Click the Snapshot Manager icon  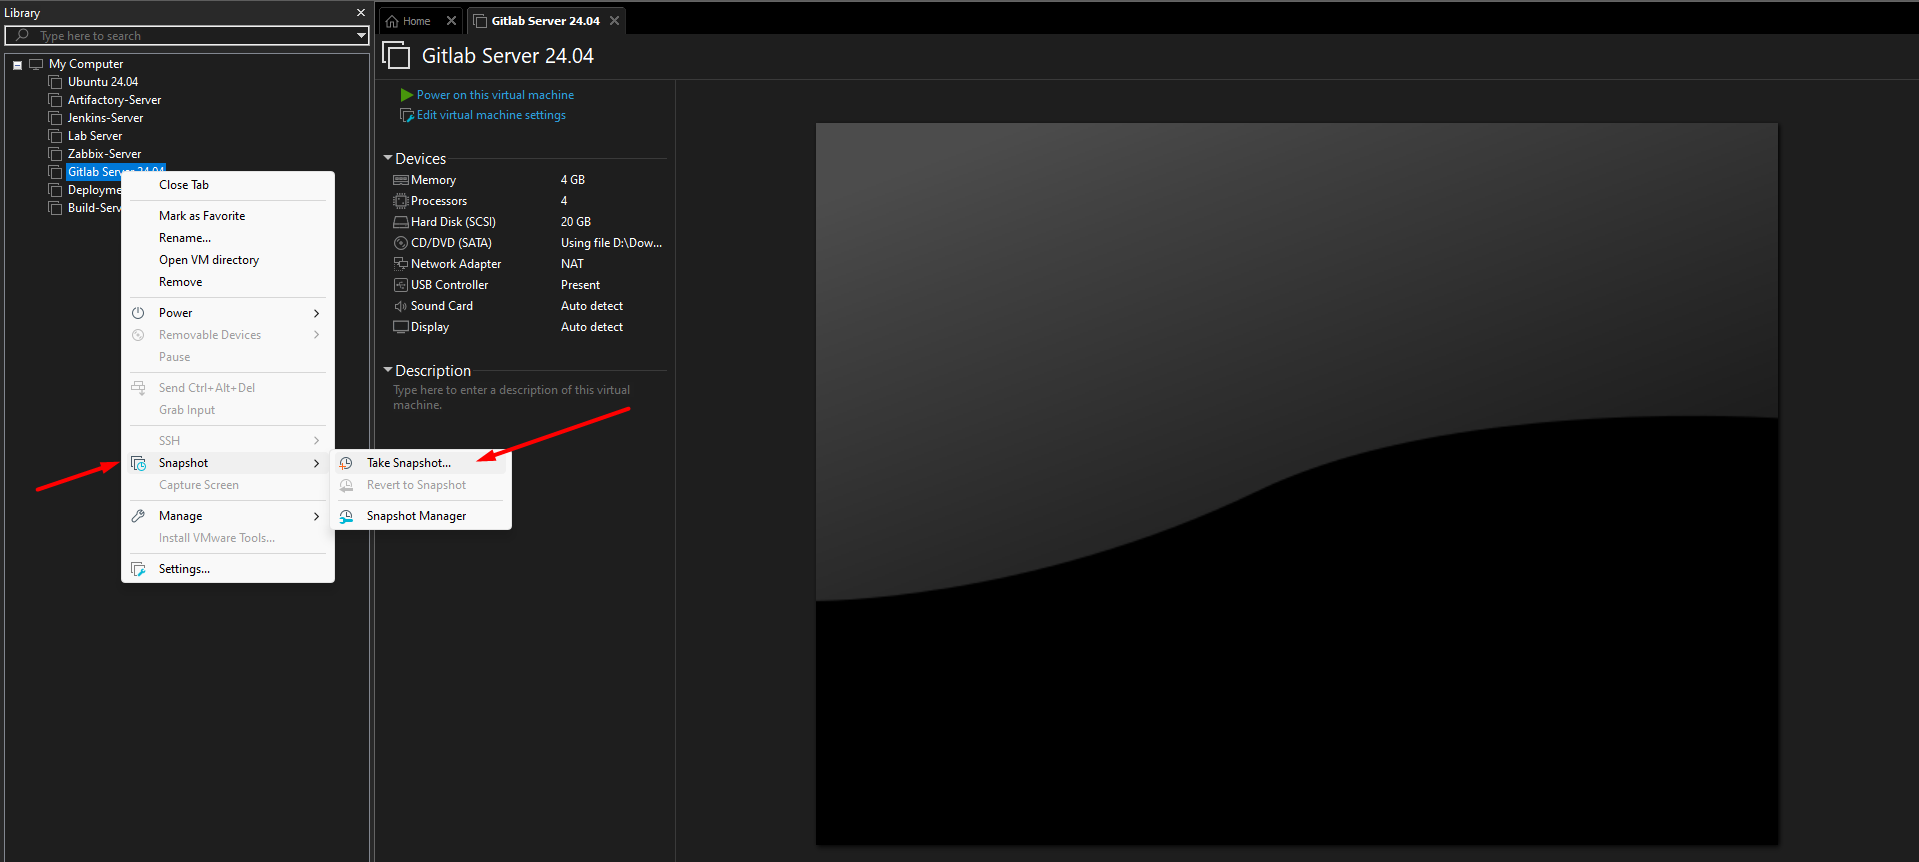346,516
